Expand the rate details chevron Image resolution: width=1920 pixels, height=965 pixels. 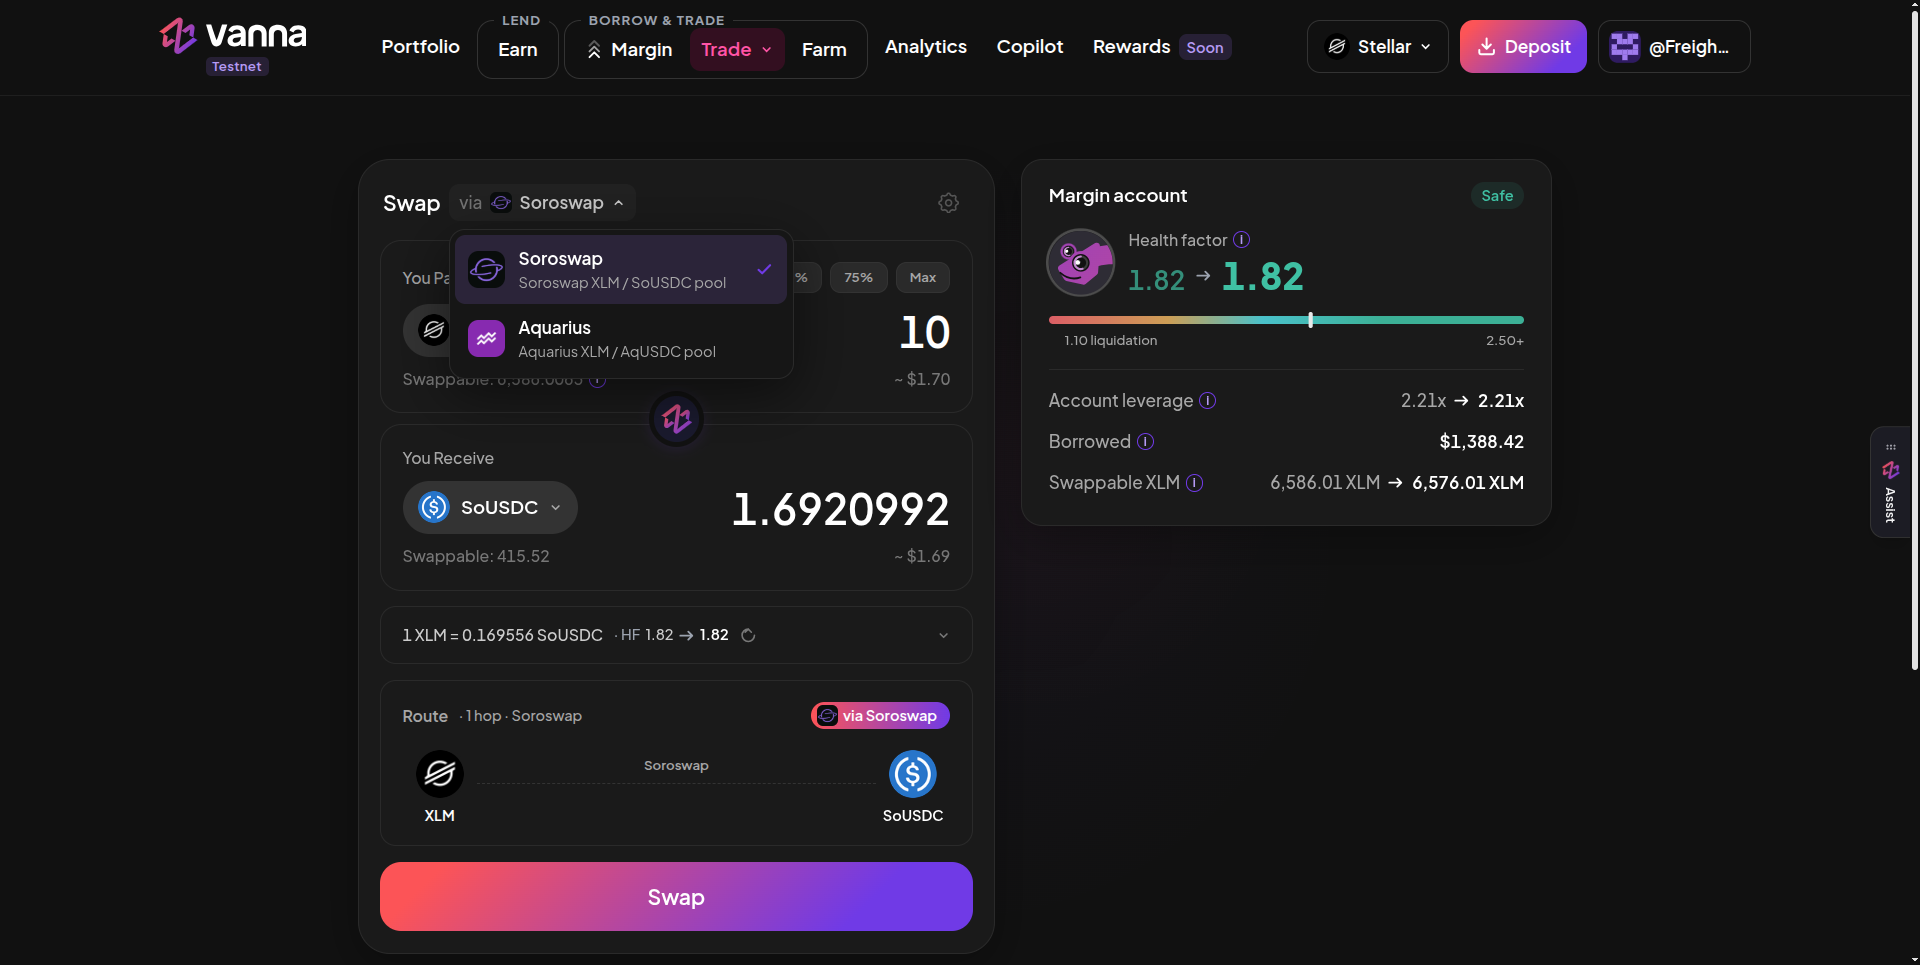[x=943, y=635]
